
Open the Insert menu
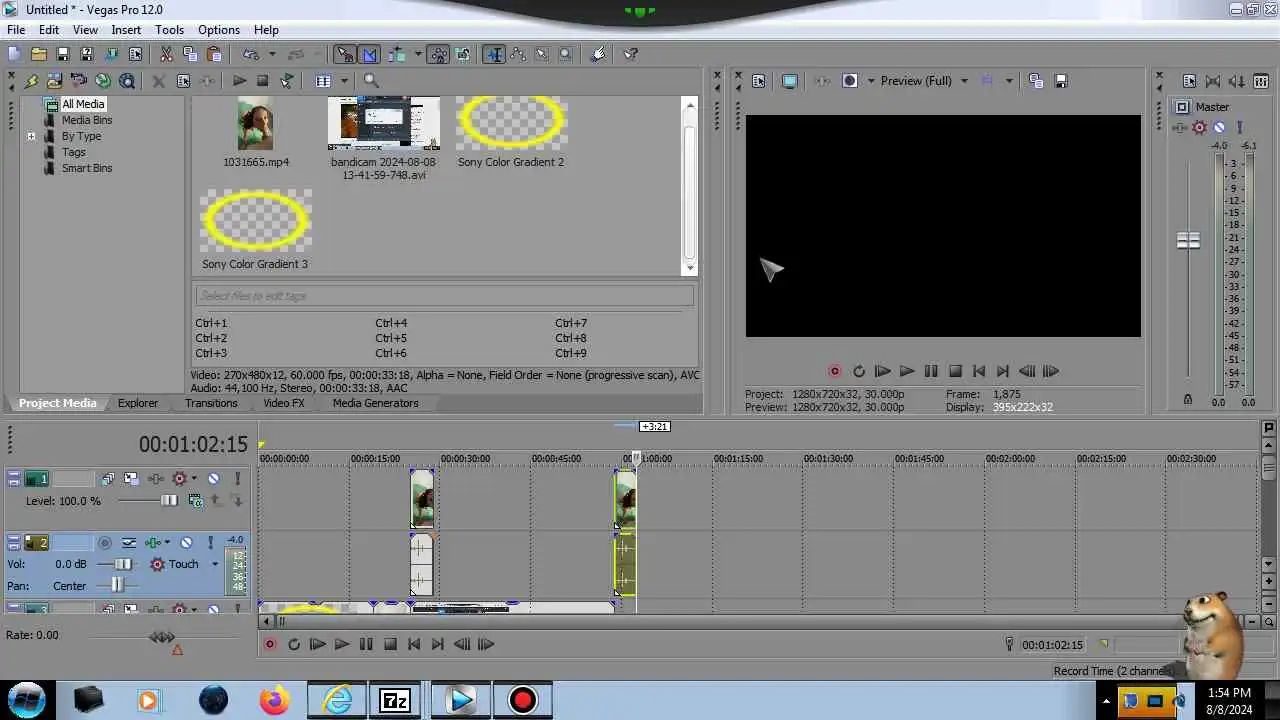126,30
